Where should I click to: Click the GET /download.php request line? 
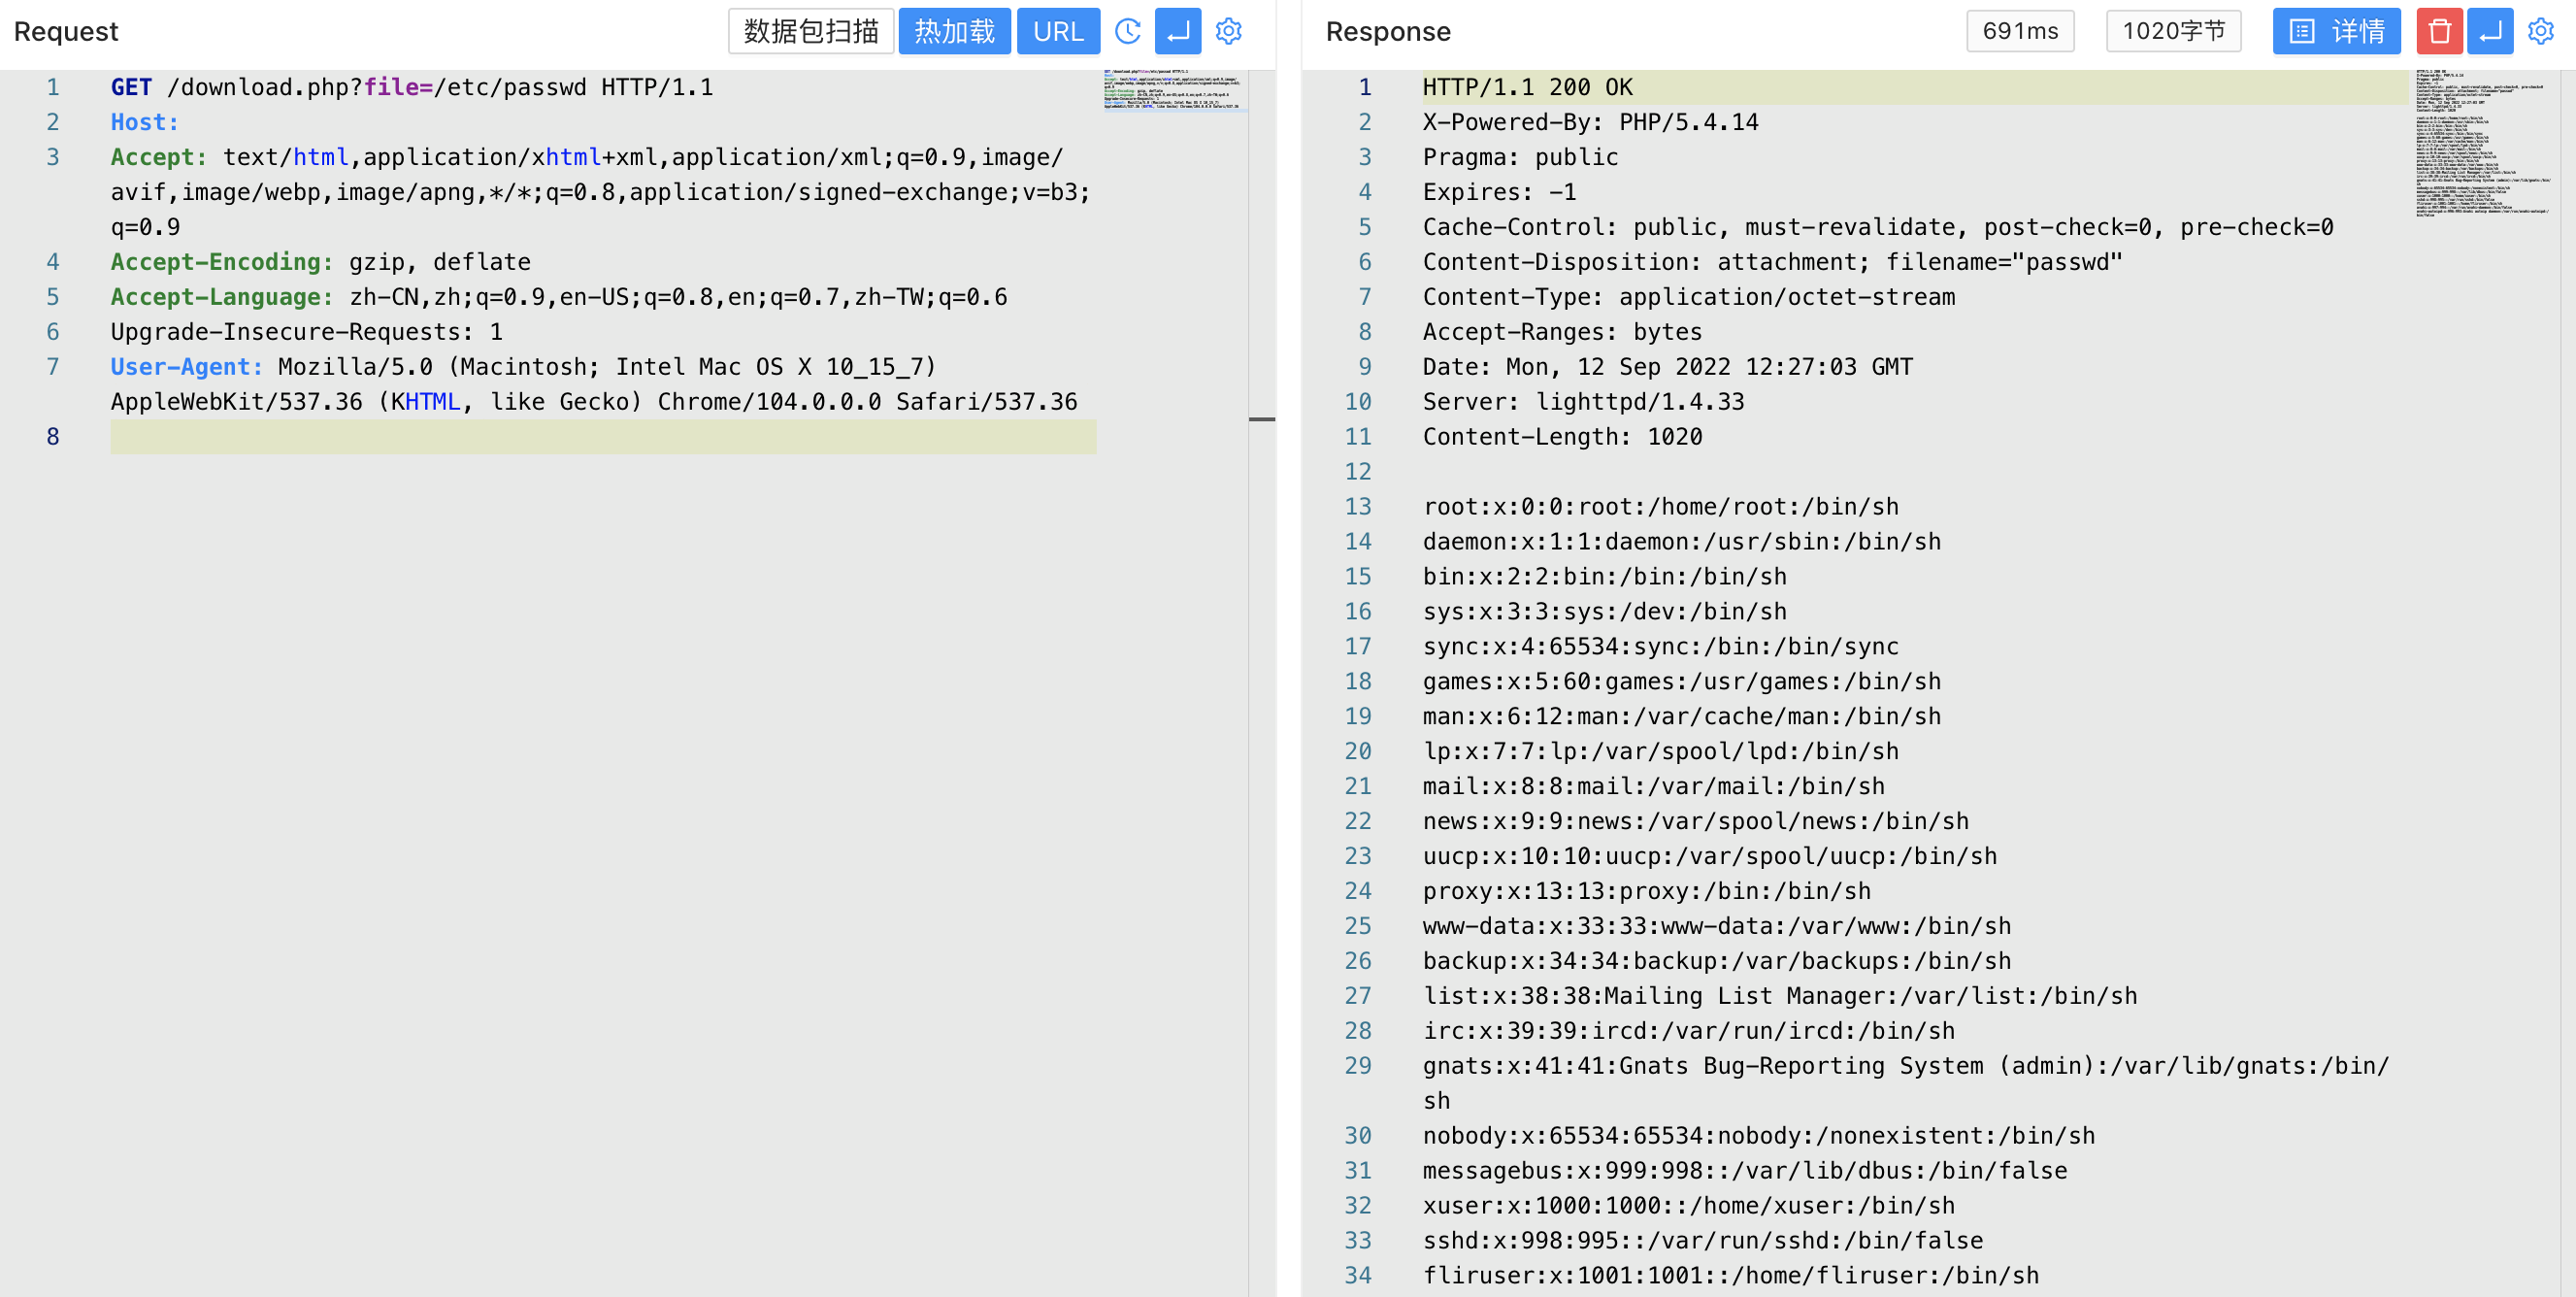(x=411, y=87)
